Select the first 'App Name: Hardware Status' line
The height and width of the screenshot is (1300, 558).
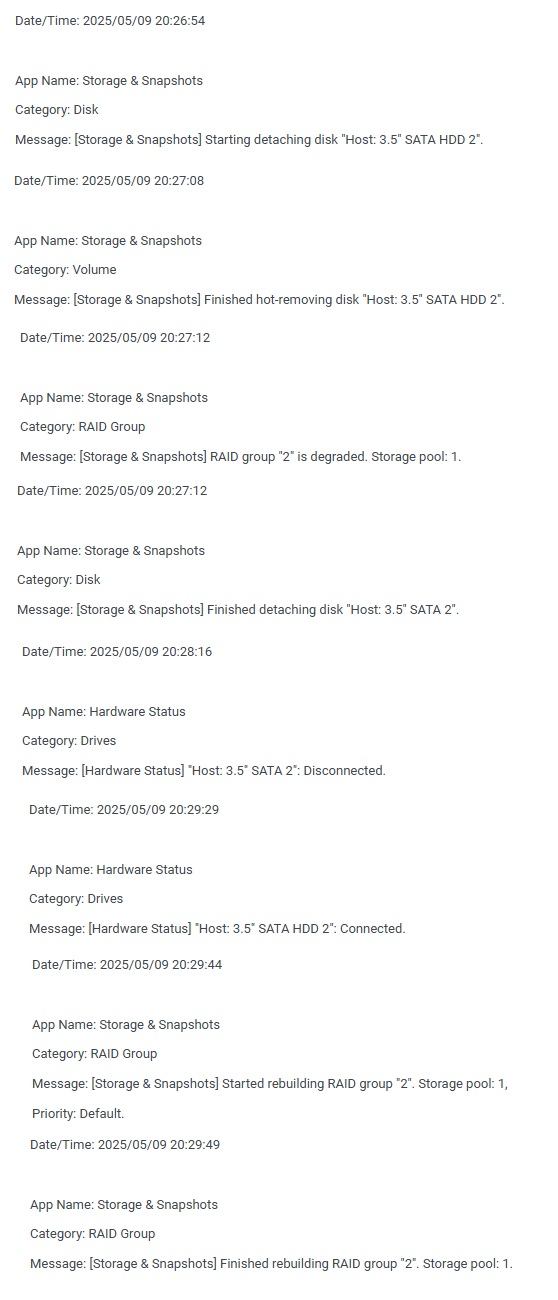(x=104, y=712)
